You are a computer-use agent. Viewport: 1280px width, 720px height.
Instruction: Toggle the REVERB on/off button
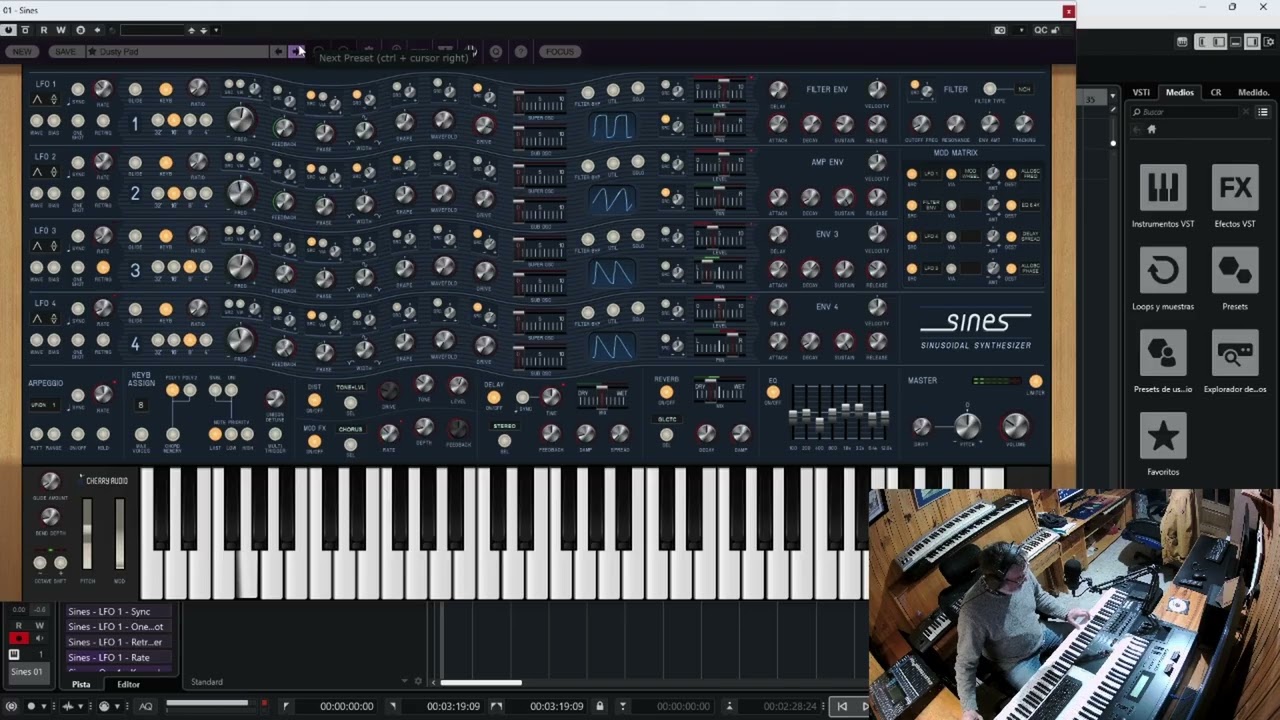pos(666,393)
